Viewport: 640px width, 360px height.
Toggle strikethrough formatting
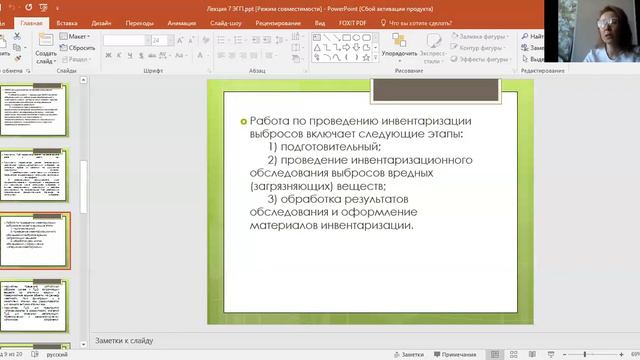coord(152,55)
